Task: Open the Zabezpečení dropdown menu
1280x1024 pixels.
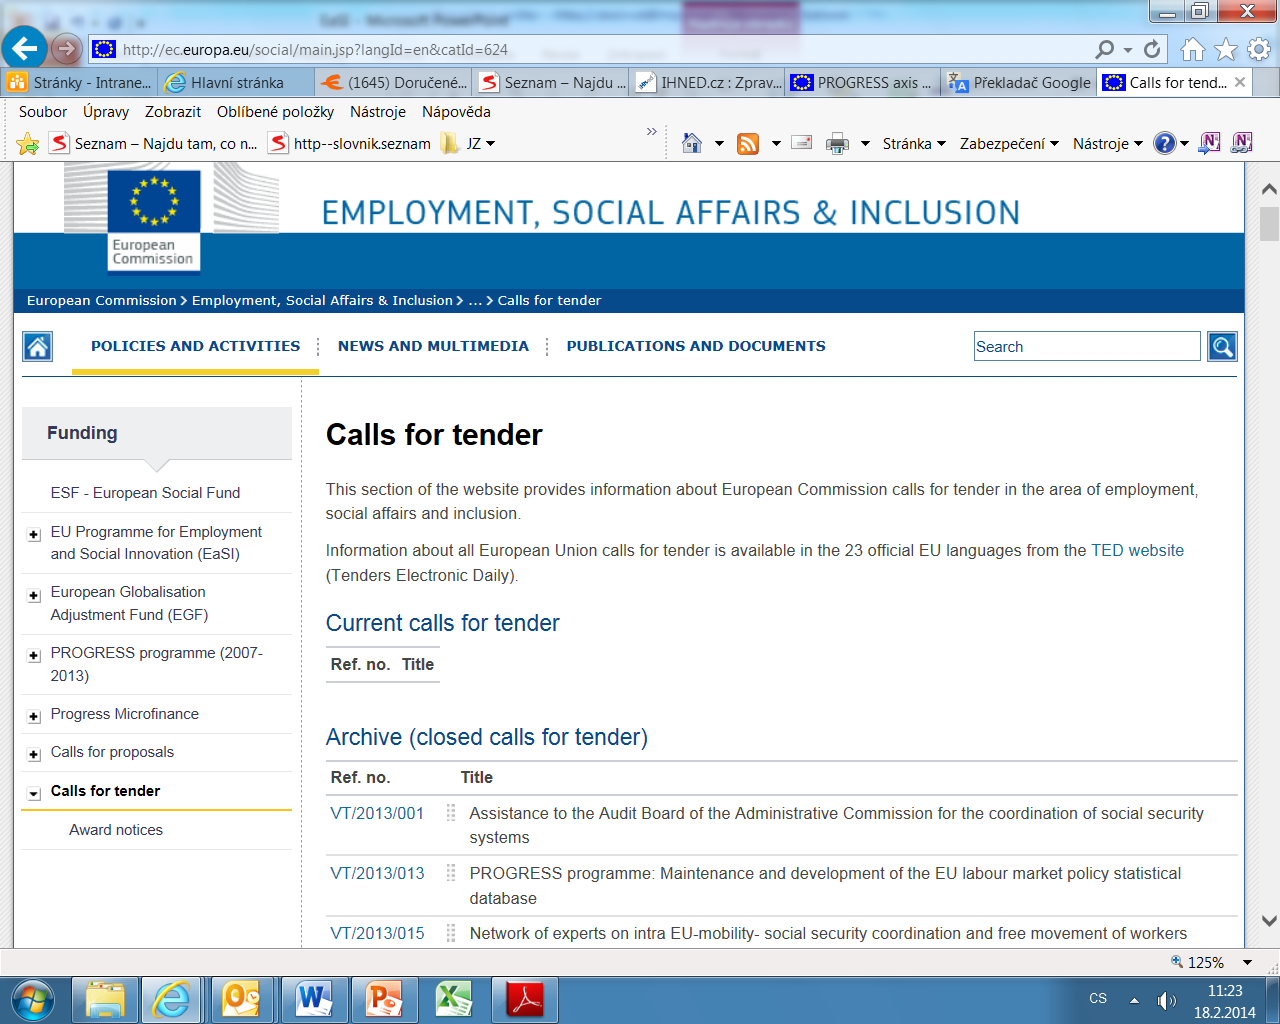Action: [x=1009, y=144]
